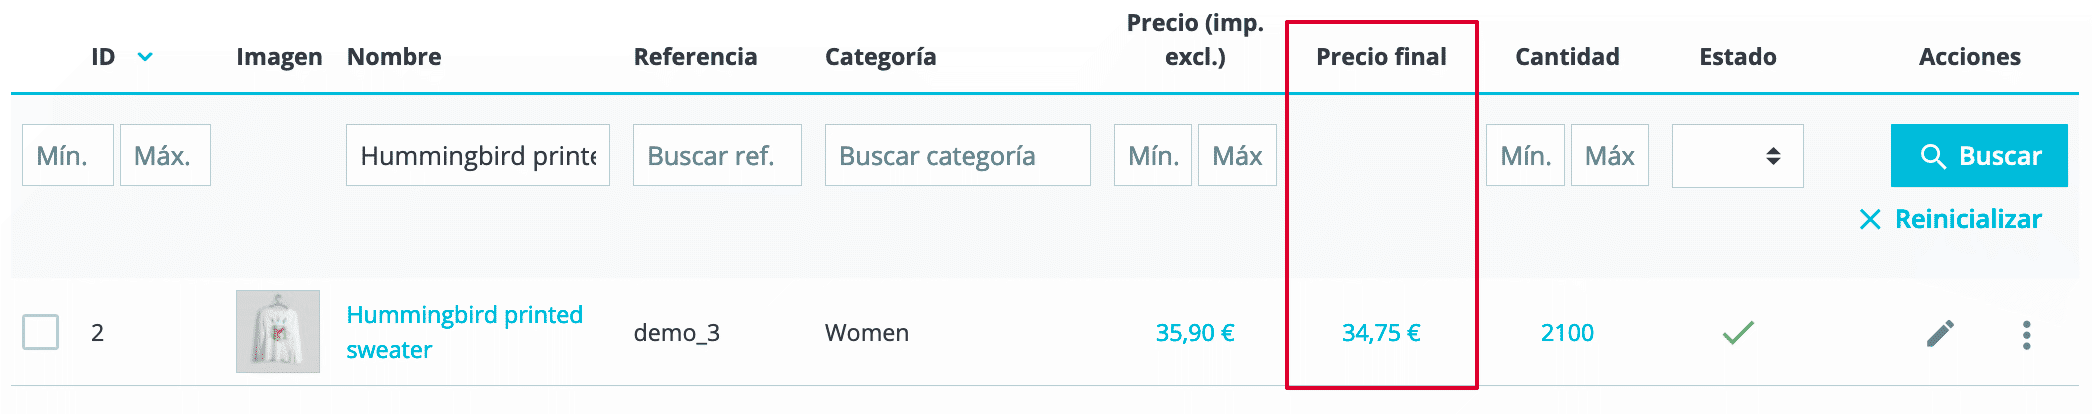Sort by ID using the chevron arrow
The width and height of the screenshot is (2092, 414).
(145, 57)
